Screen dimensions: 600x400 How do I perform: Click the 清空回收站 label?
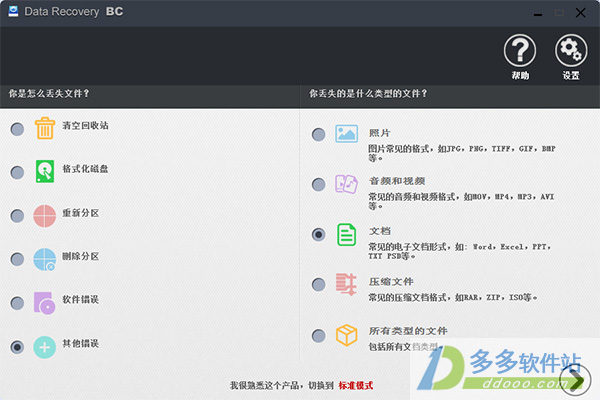pyautogui.click(x=85, y=126)
